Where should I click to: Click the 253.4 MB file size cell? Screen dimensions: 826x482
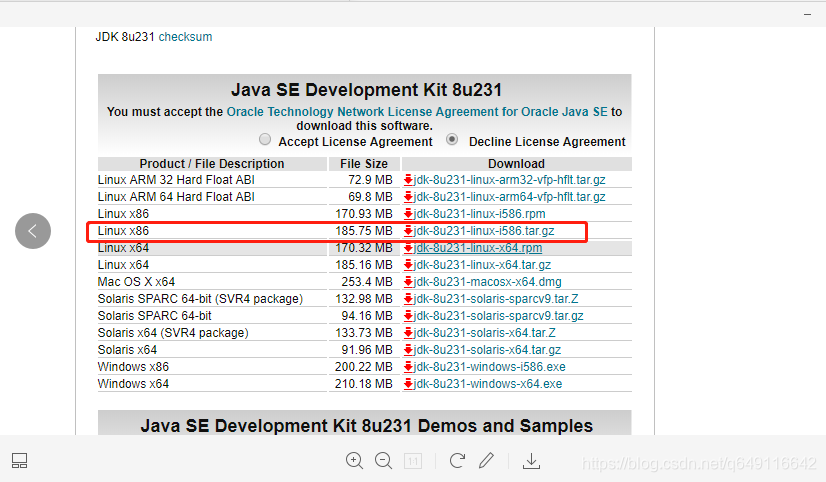point(367,282)
